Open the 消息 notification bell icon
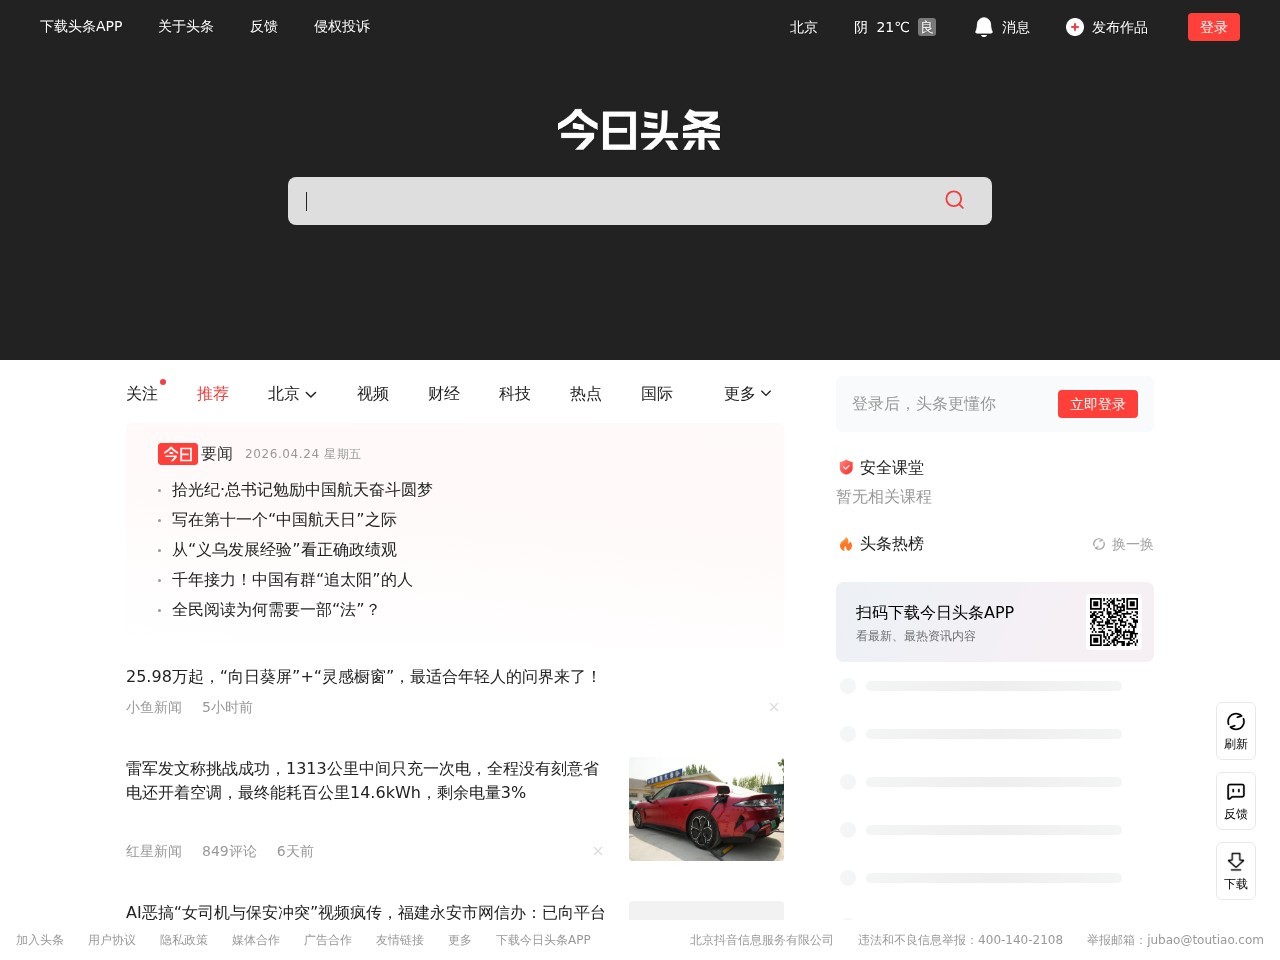Screen dimensions: 1280x960 pyautogui.click(x=984, y=27)
